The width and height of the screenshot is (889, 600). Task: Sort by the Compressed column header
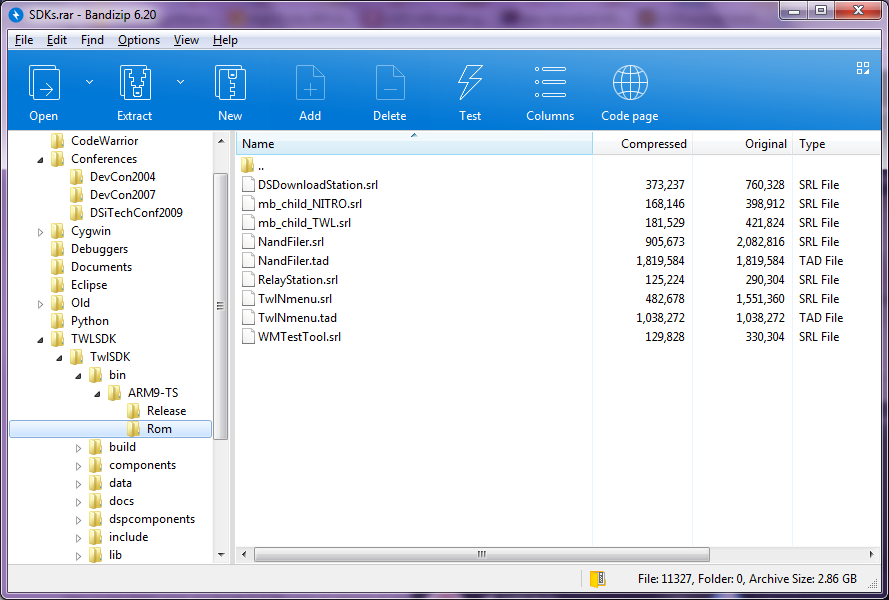[x=642, y=143]
